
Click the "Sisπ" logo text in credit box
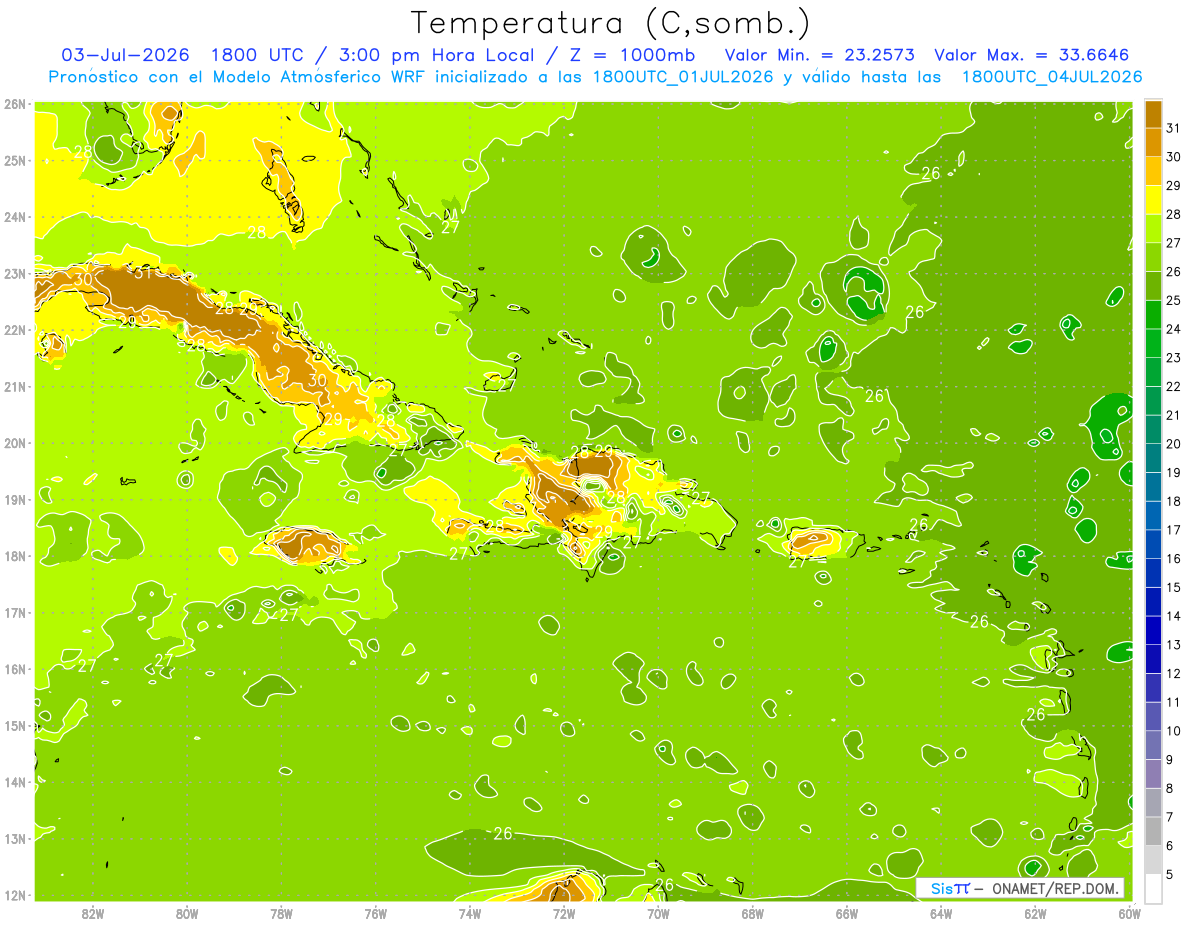pyautogui.click(x=950, y=888)
